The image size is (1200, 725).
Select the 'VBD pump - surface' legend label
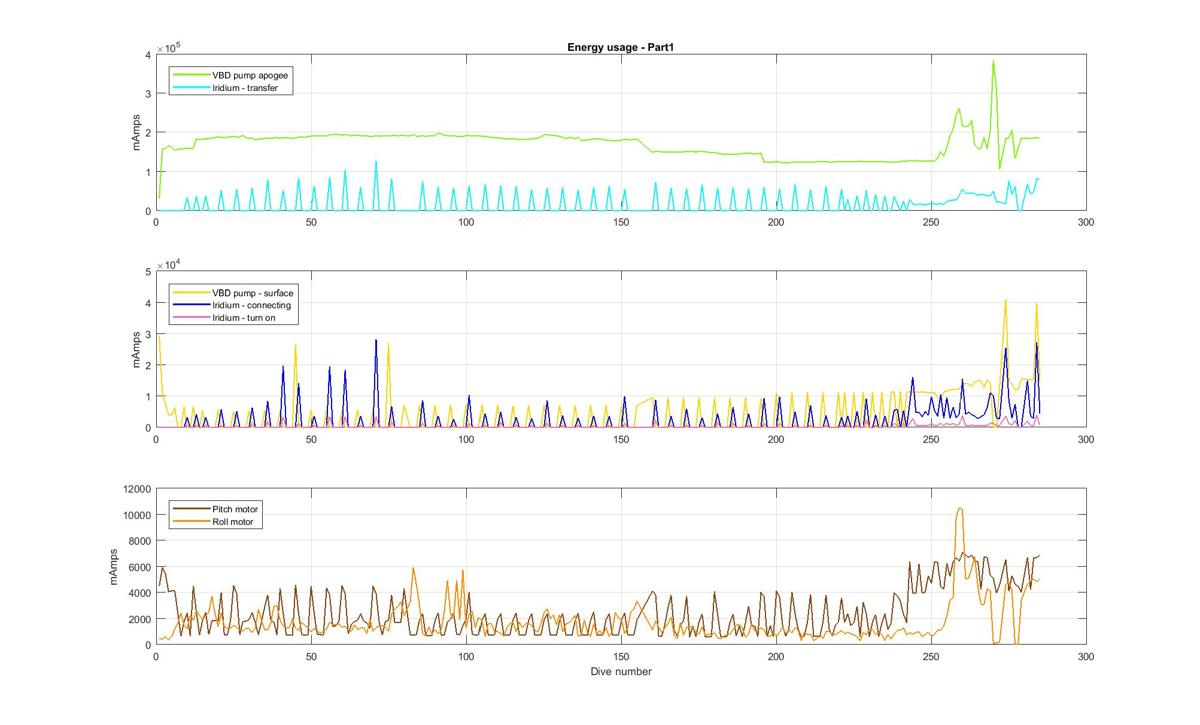(254, 292)
